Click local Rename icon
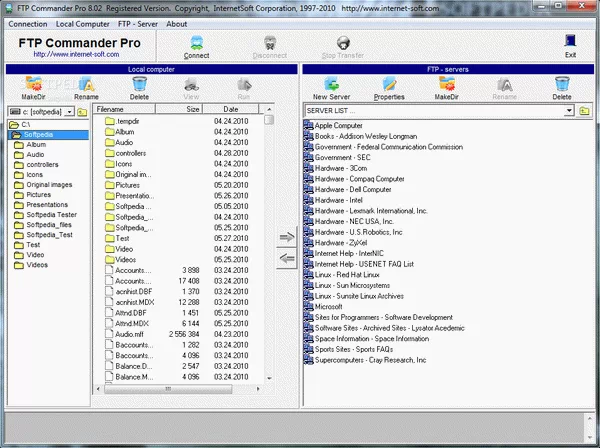 (x=86, y=85)
